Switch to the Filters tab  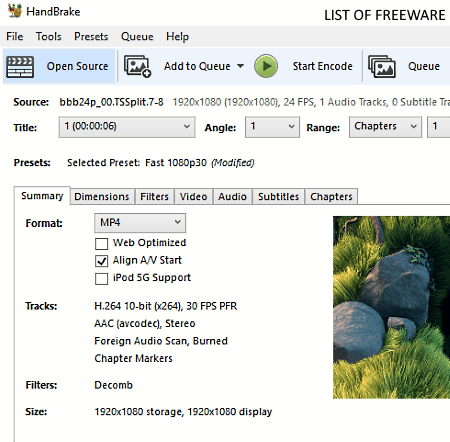154,197
